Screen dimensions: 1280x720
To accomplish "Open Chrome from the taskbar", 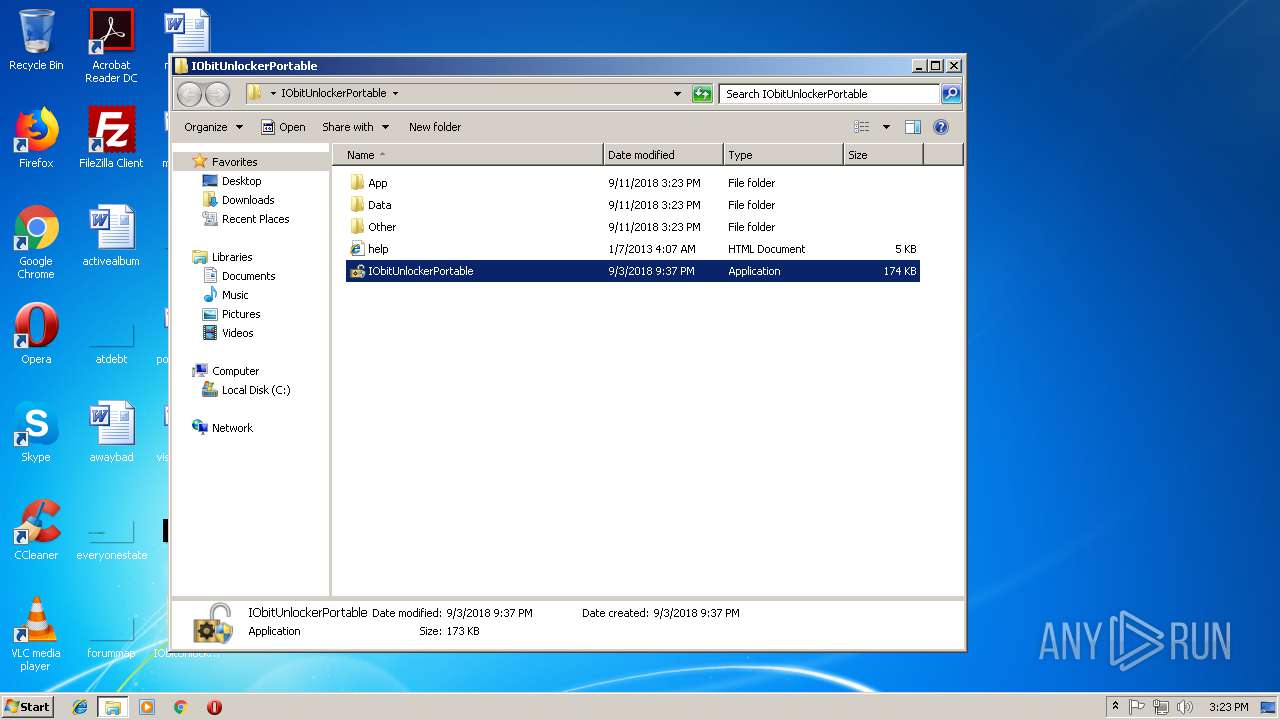I will click(x=180, y=707).
